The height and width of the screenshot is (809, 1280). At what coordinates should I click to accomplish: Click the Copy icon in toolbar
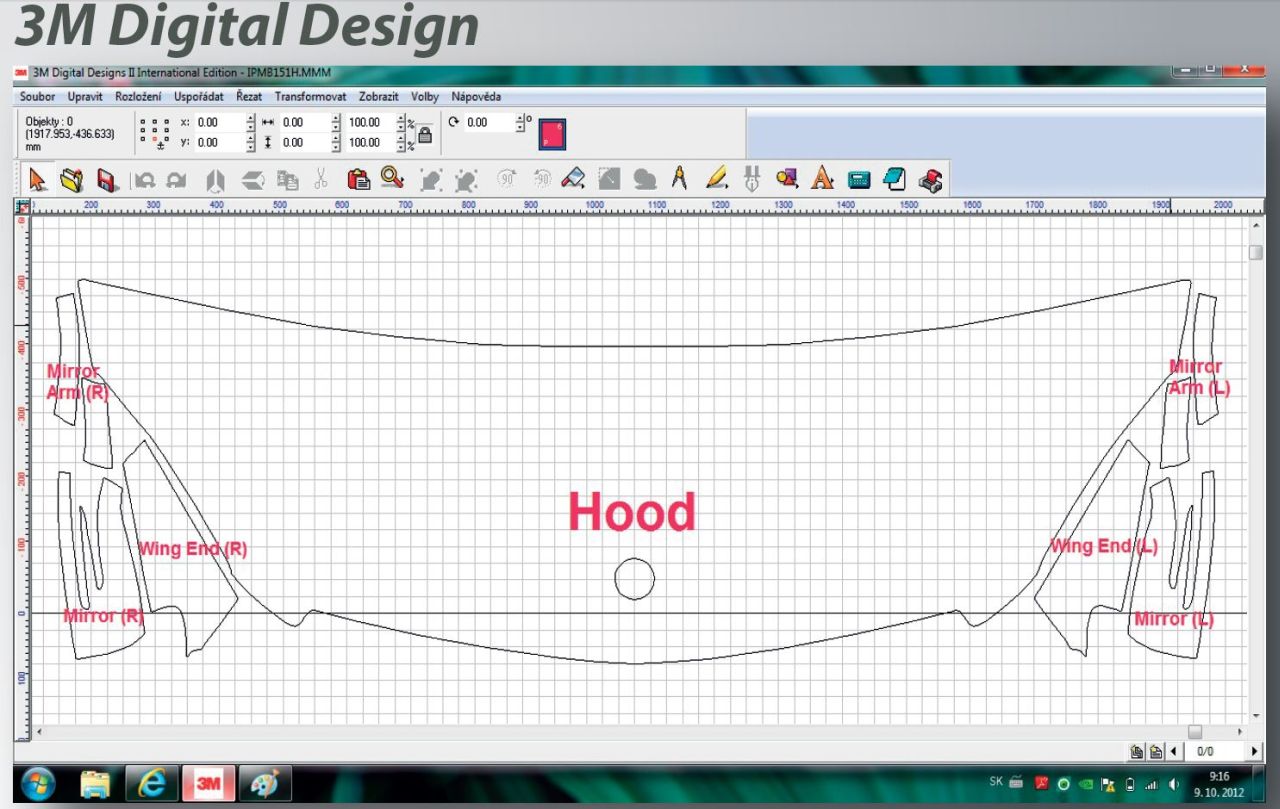tap(287, 181)
